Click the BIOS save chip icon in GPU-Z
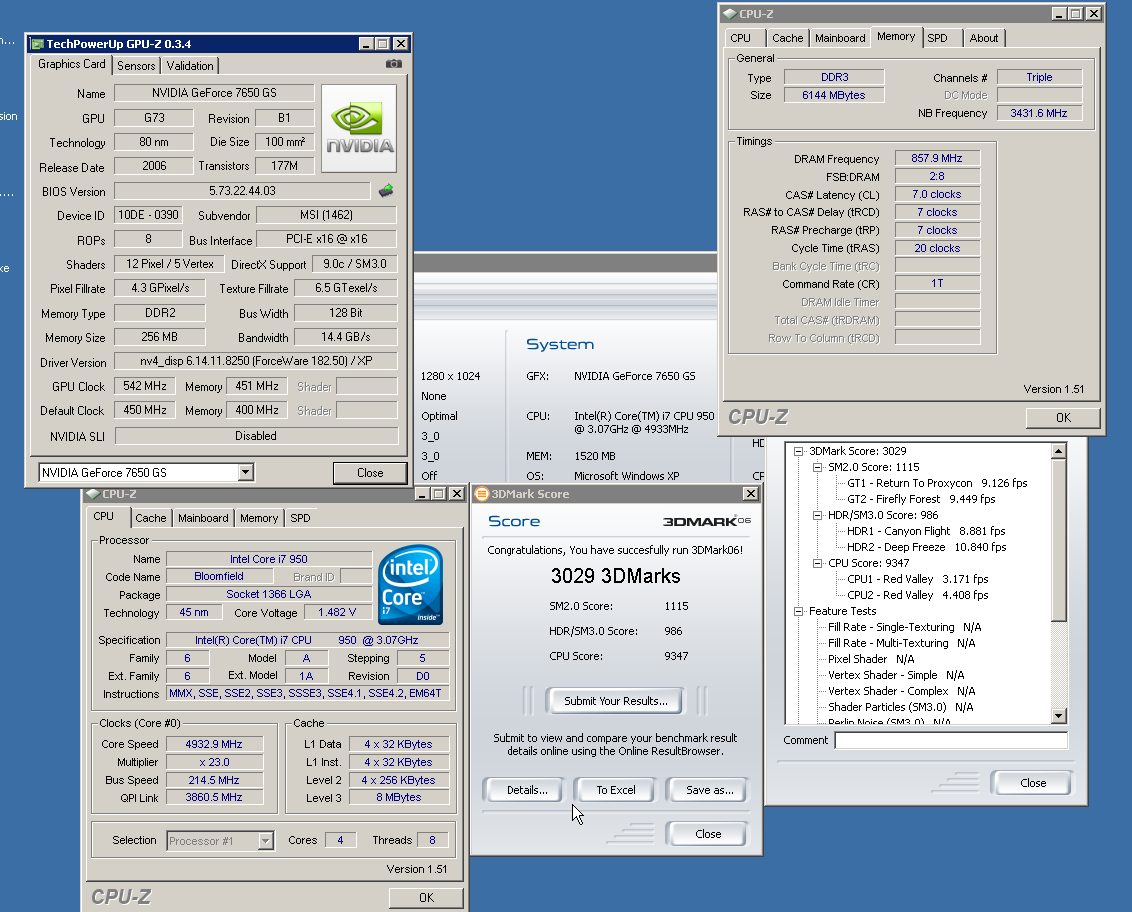The height and width of the screenshot is (912, 1132). 386,191
